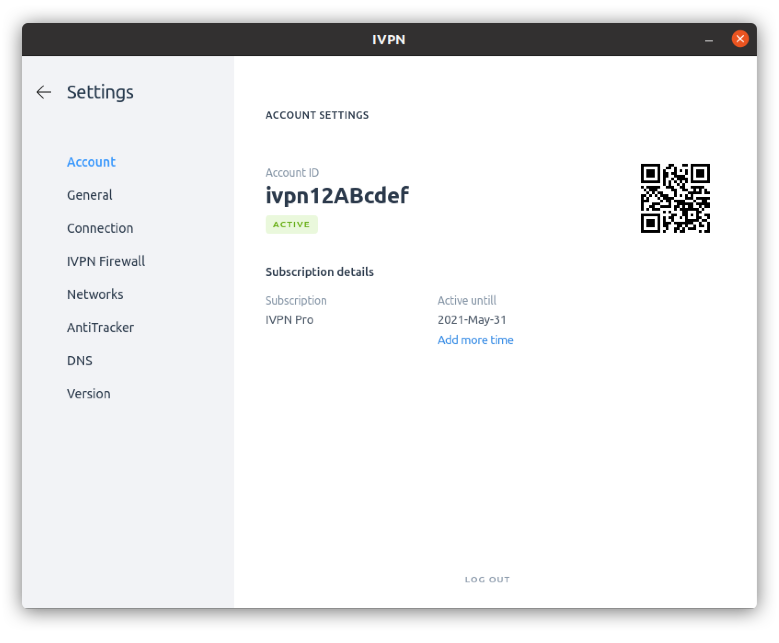
Task: View the Version section
Action: (88, 394)
